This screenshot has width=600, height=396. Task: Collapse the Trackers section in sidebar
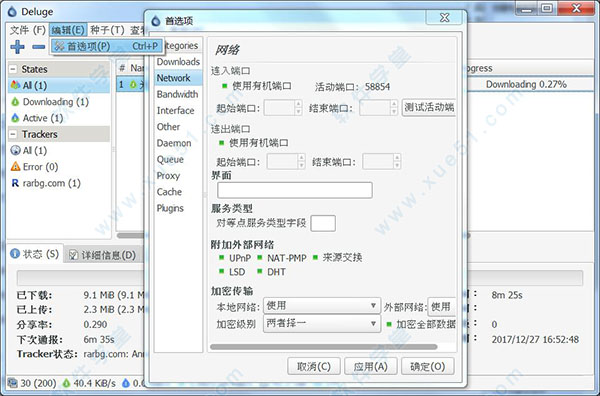point(13,134)
